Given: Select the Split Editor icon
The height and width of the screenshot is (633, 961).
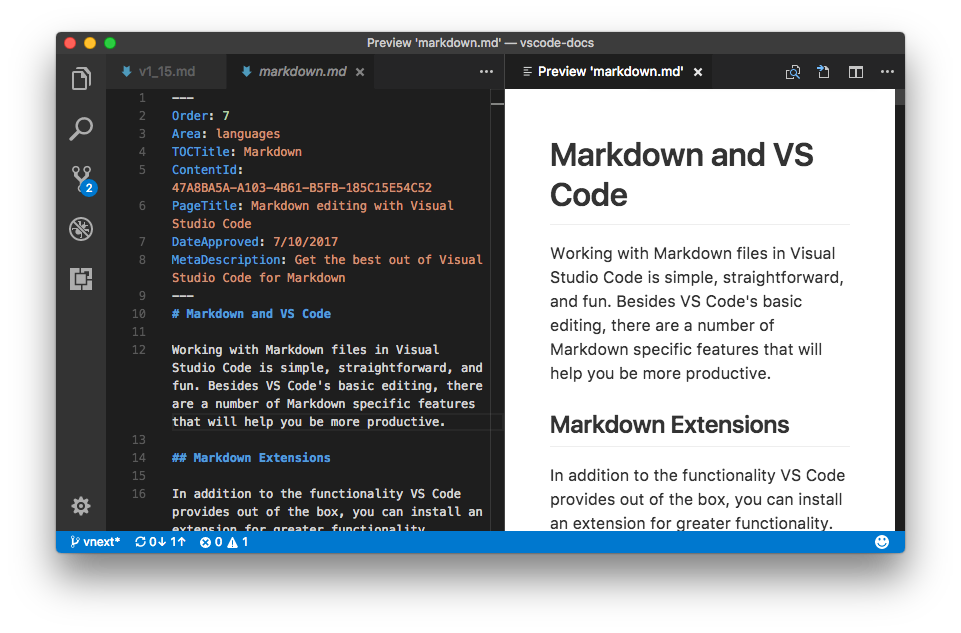Looking at the screenshot, I should (855, 72).
